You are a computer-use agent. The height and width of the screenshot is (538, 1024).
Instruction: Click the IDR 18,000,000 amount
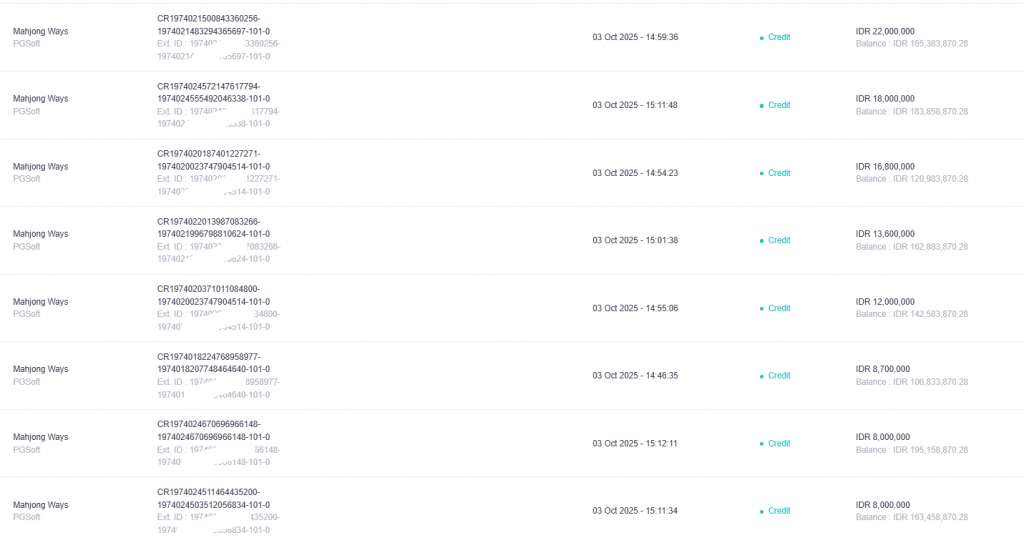pos(885,99)
